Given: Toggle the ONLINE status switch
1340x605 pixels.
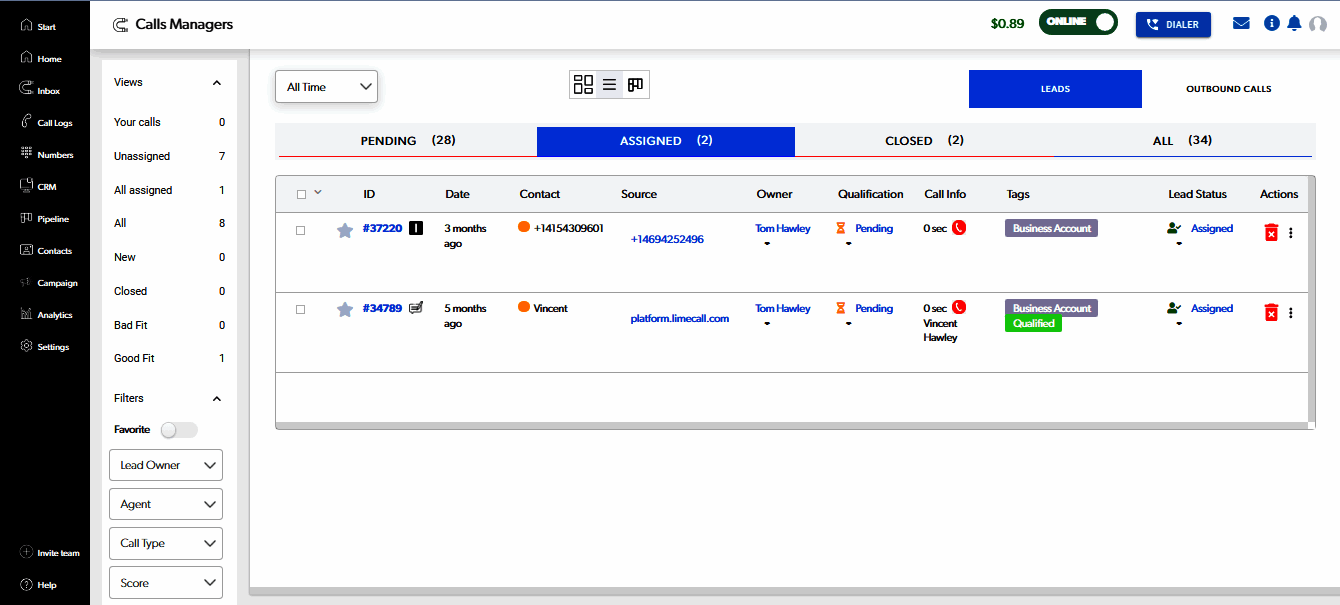Looking at the screenshot, I should tap(1078, 23).
